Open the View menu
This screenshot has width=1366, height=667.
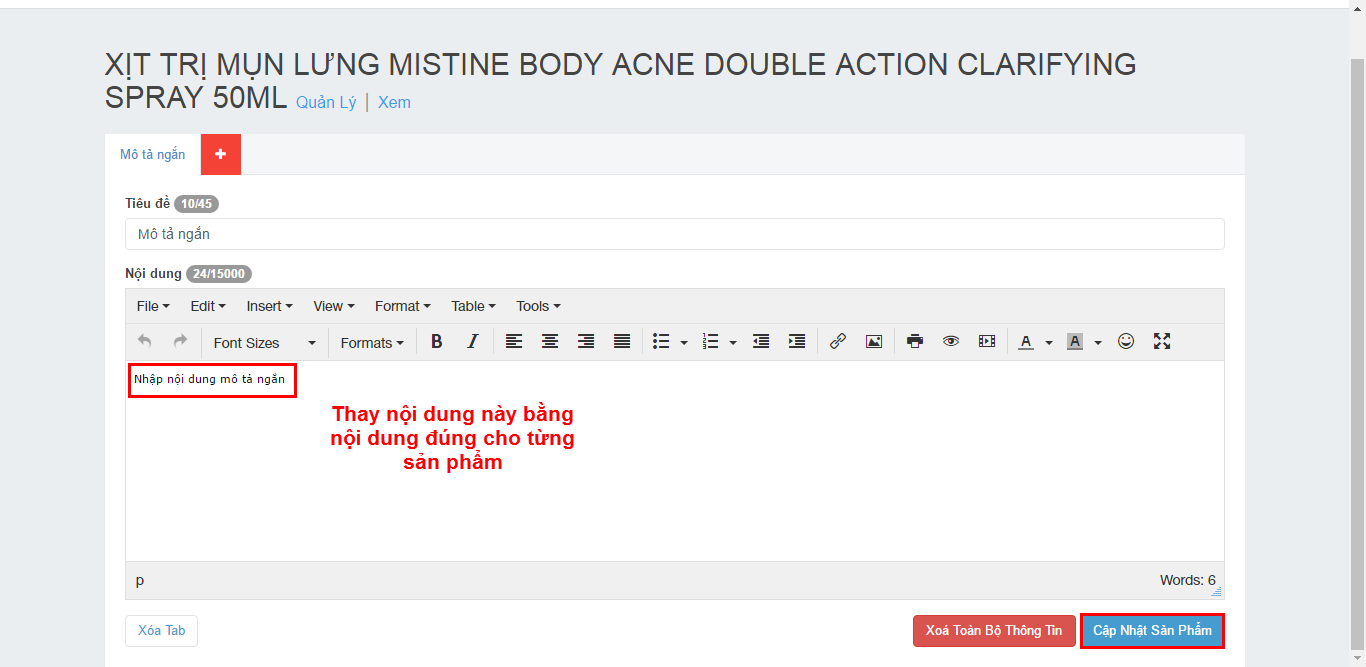(x=334, y=306)
